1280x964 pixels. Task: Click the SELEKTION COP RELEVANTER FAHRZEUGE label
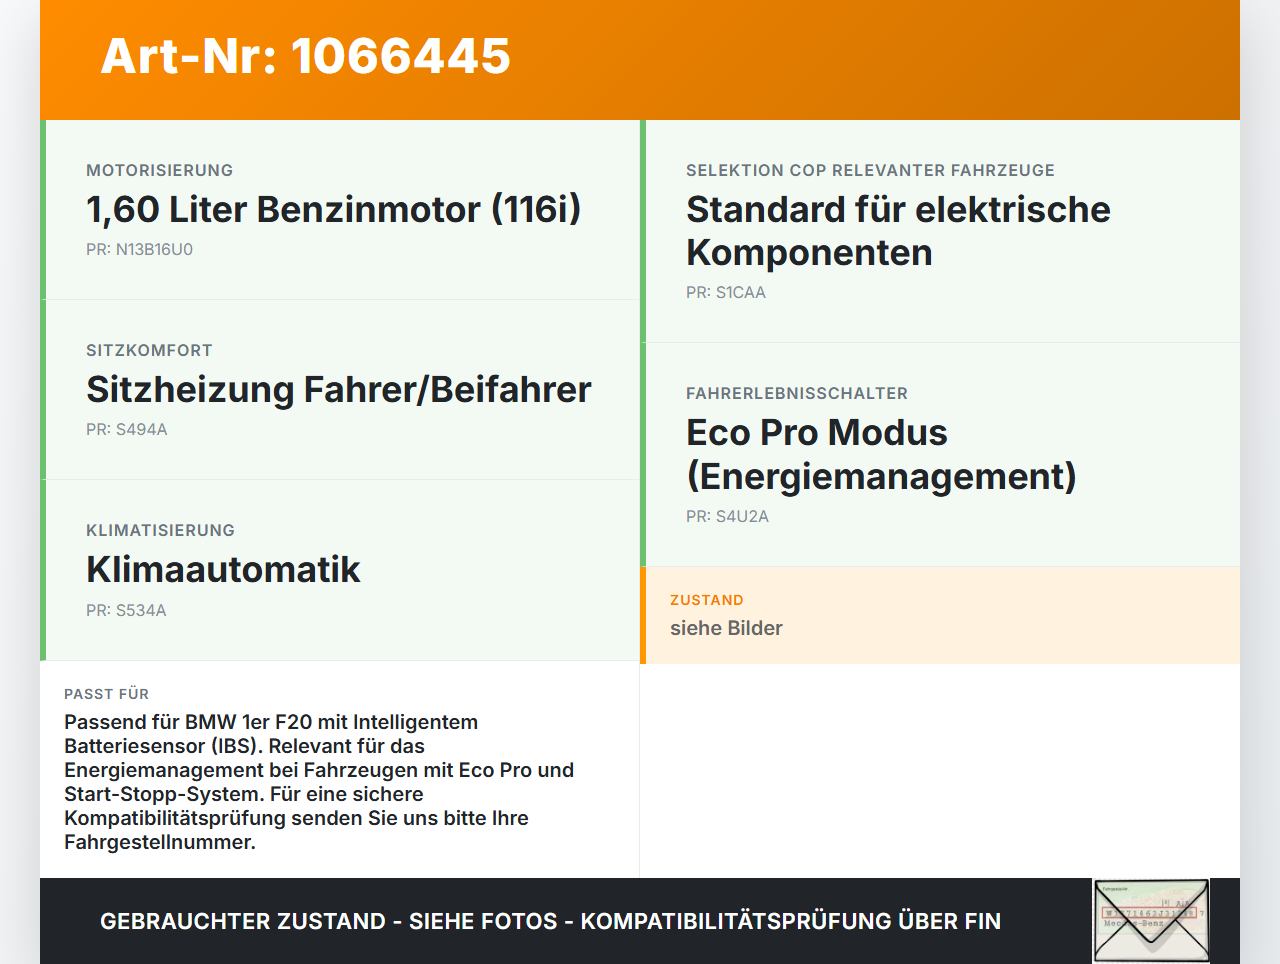tap(870, 170)
